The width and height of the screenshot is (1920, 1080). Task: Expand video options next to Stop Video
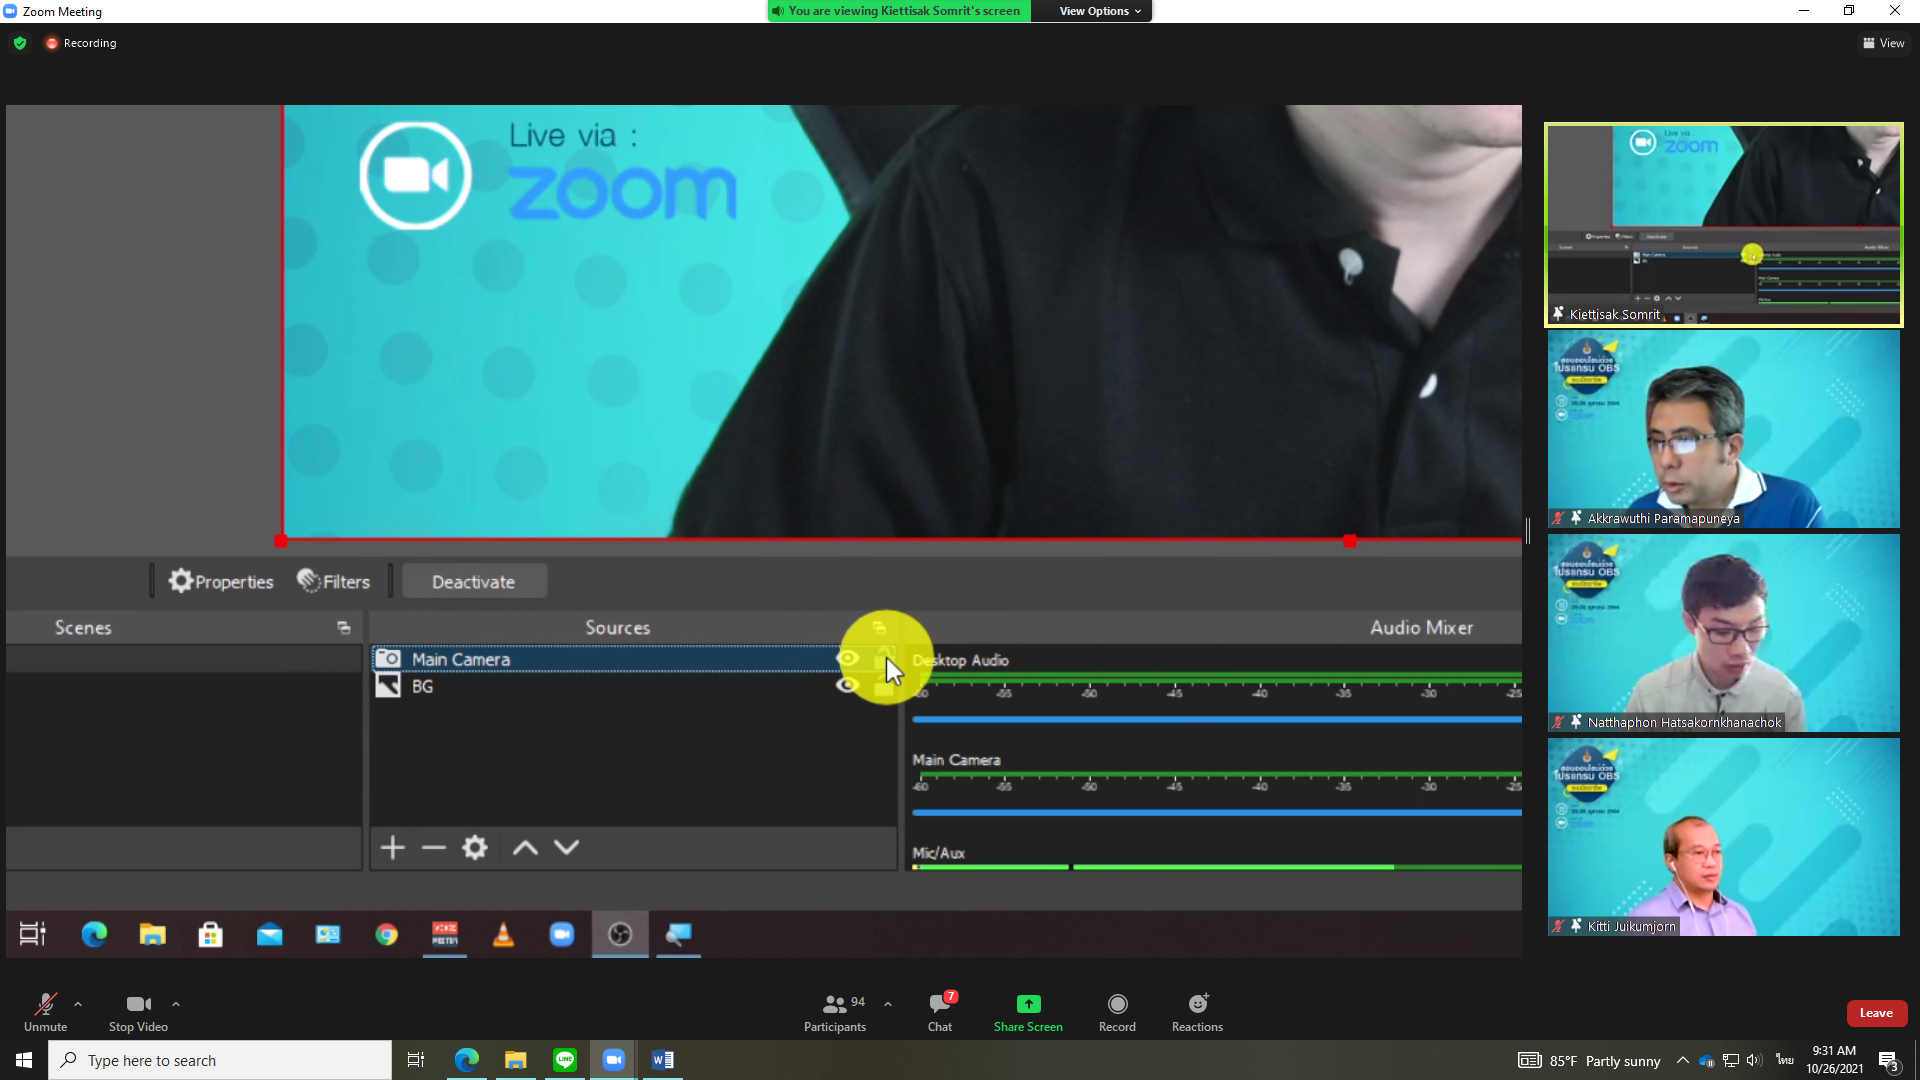click(x=176, y=1003)
